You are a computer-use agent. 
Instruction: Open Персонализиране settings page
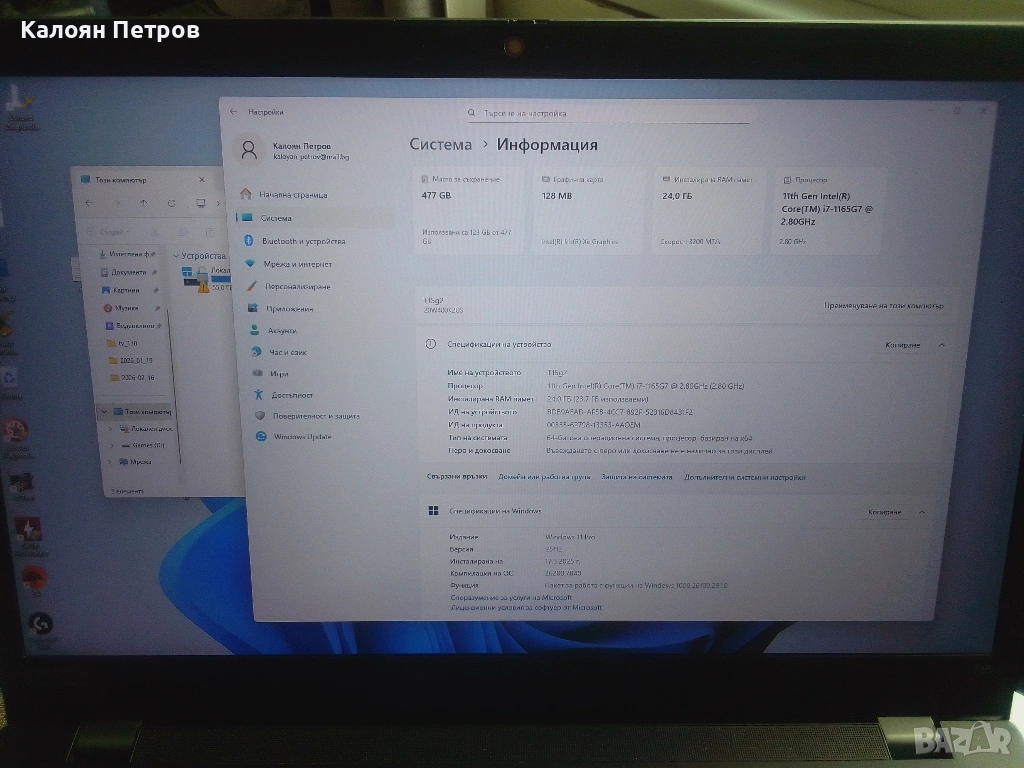297,286
